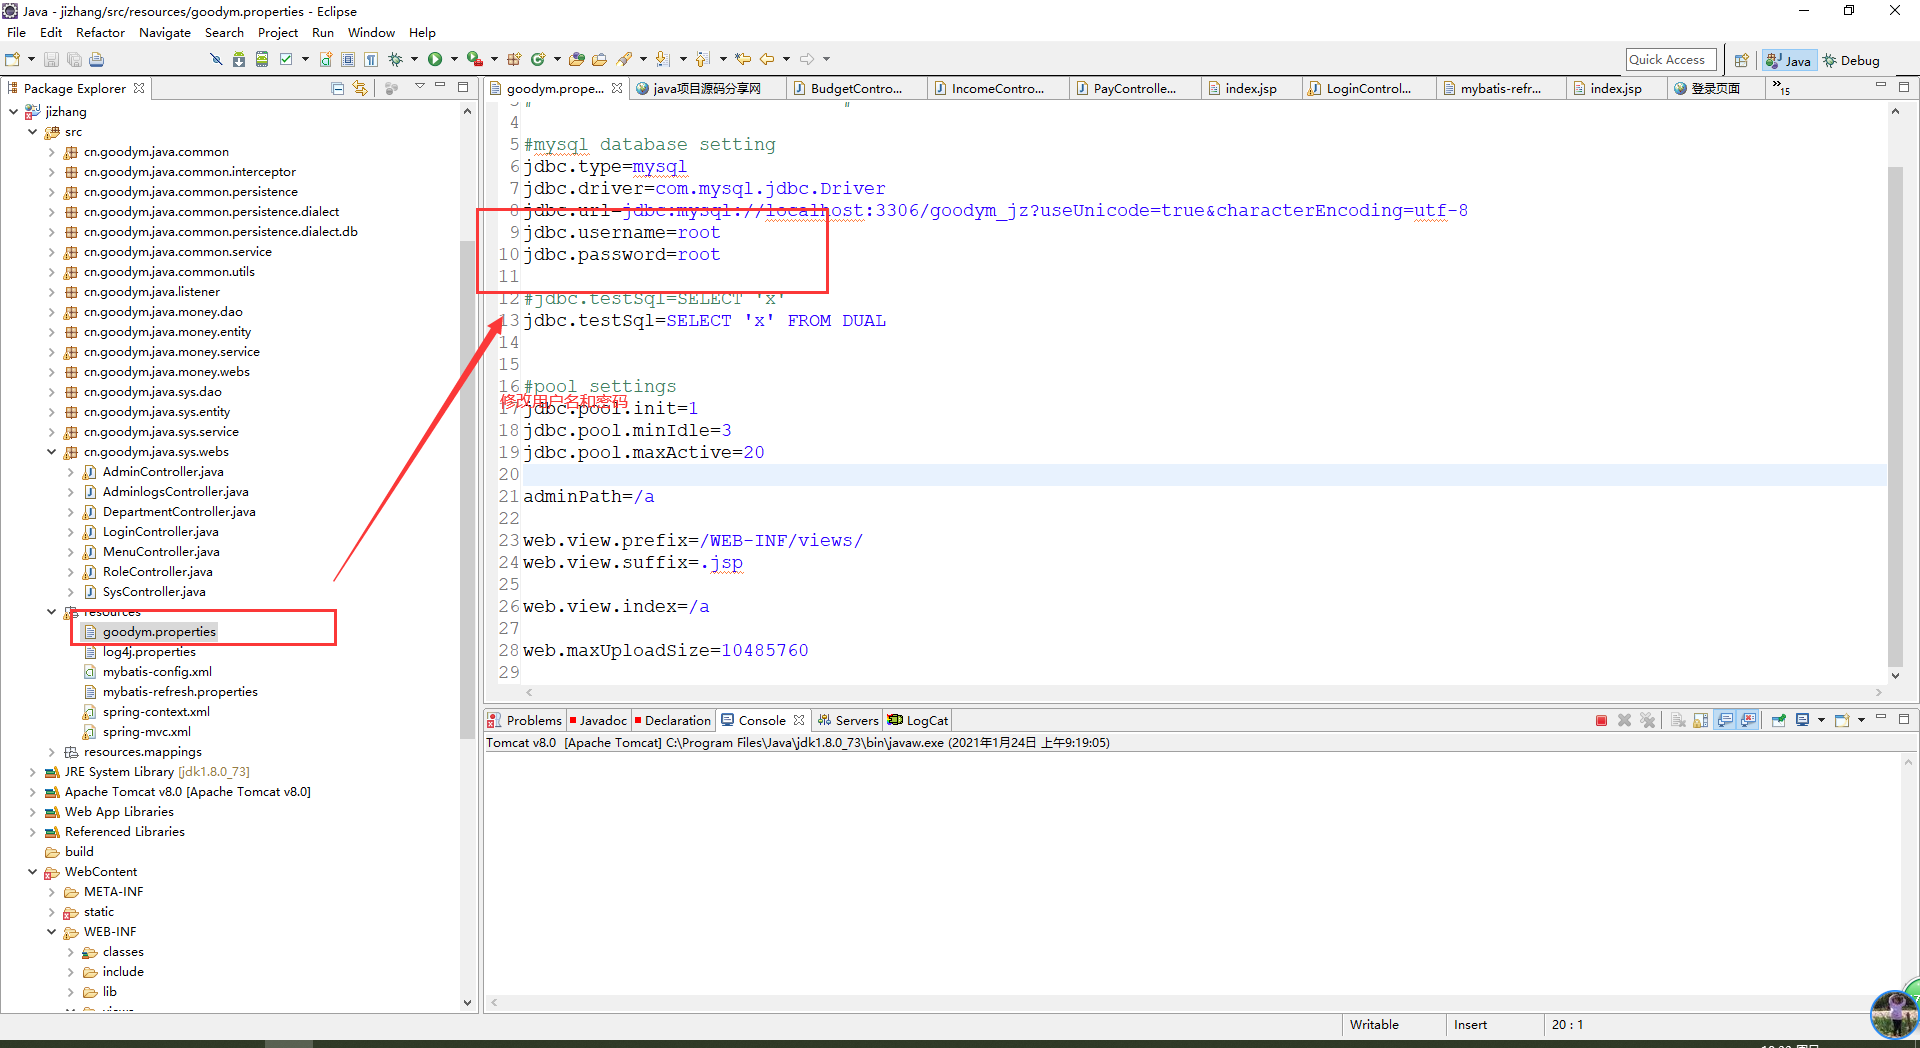Expand the AdminController.java node
Image resolution: width=1920 pixels, height=1048 pixels.
[x=70, y=472]
